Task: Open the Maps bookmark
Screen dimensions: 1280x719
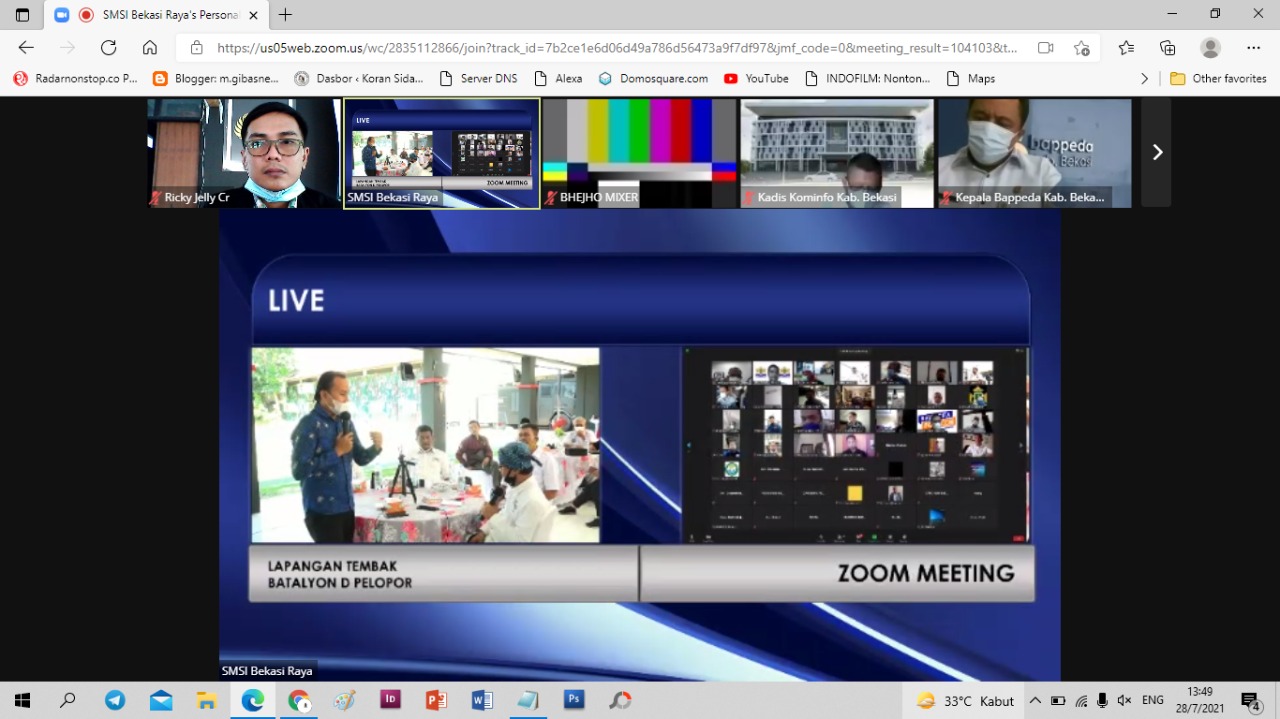Action: [969, 78]
